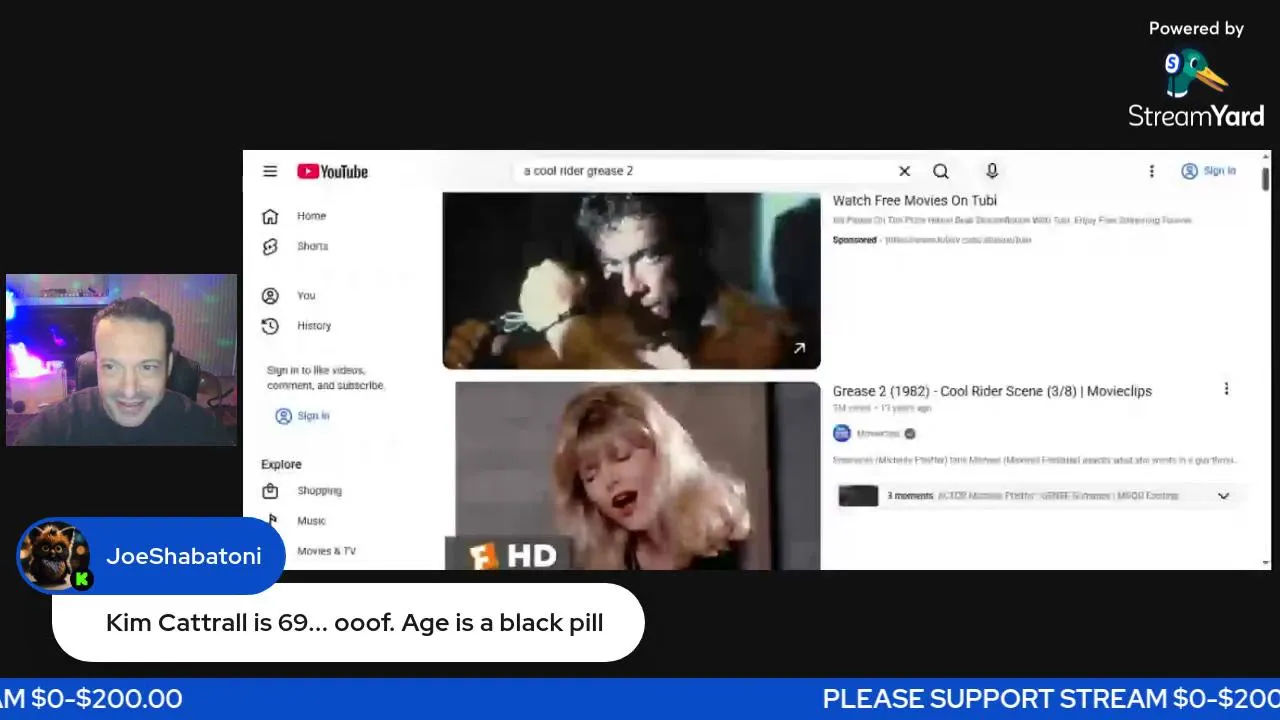
Task: Click the search field with 'a cool rider grease 2'
Action: coord(705,171)
